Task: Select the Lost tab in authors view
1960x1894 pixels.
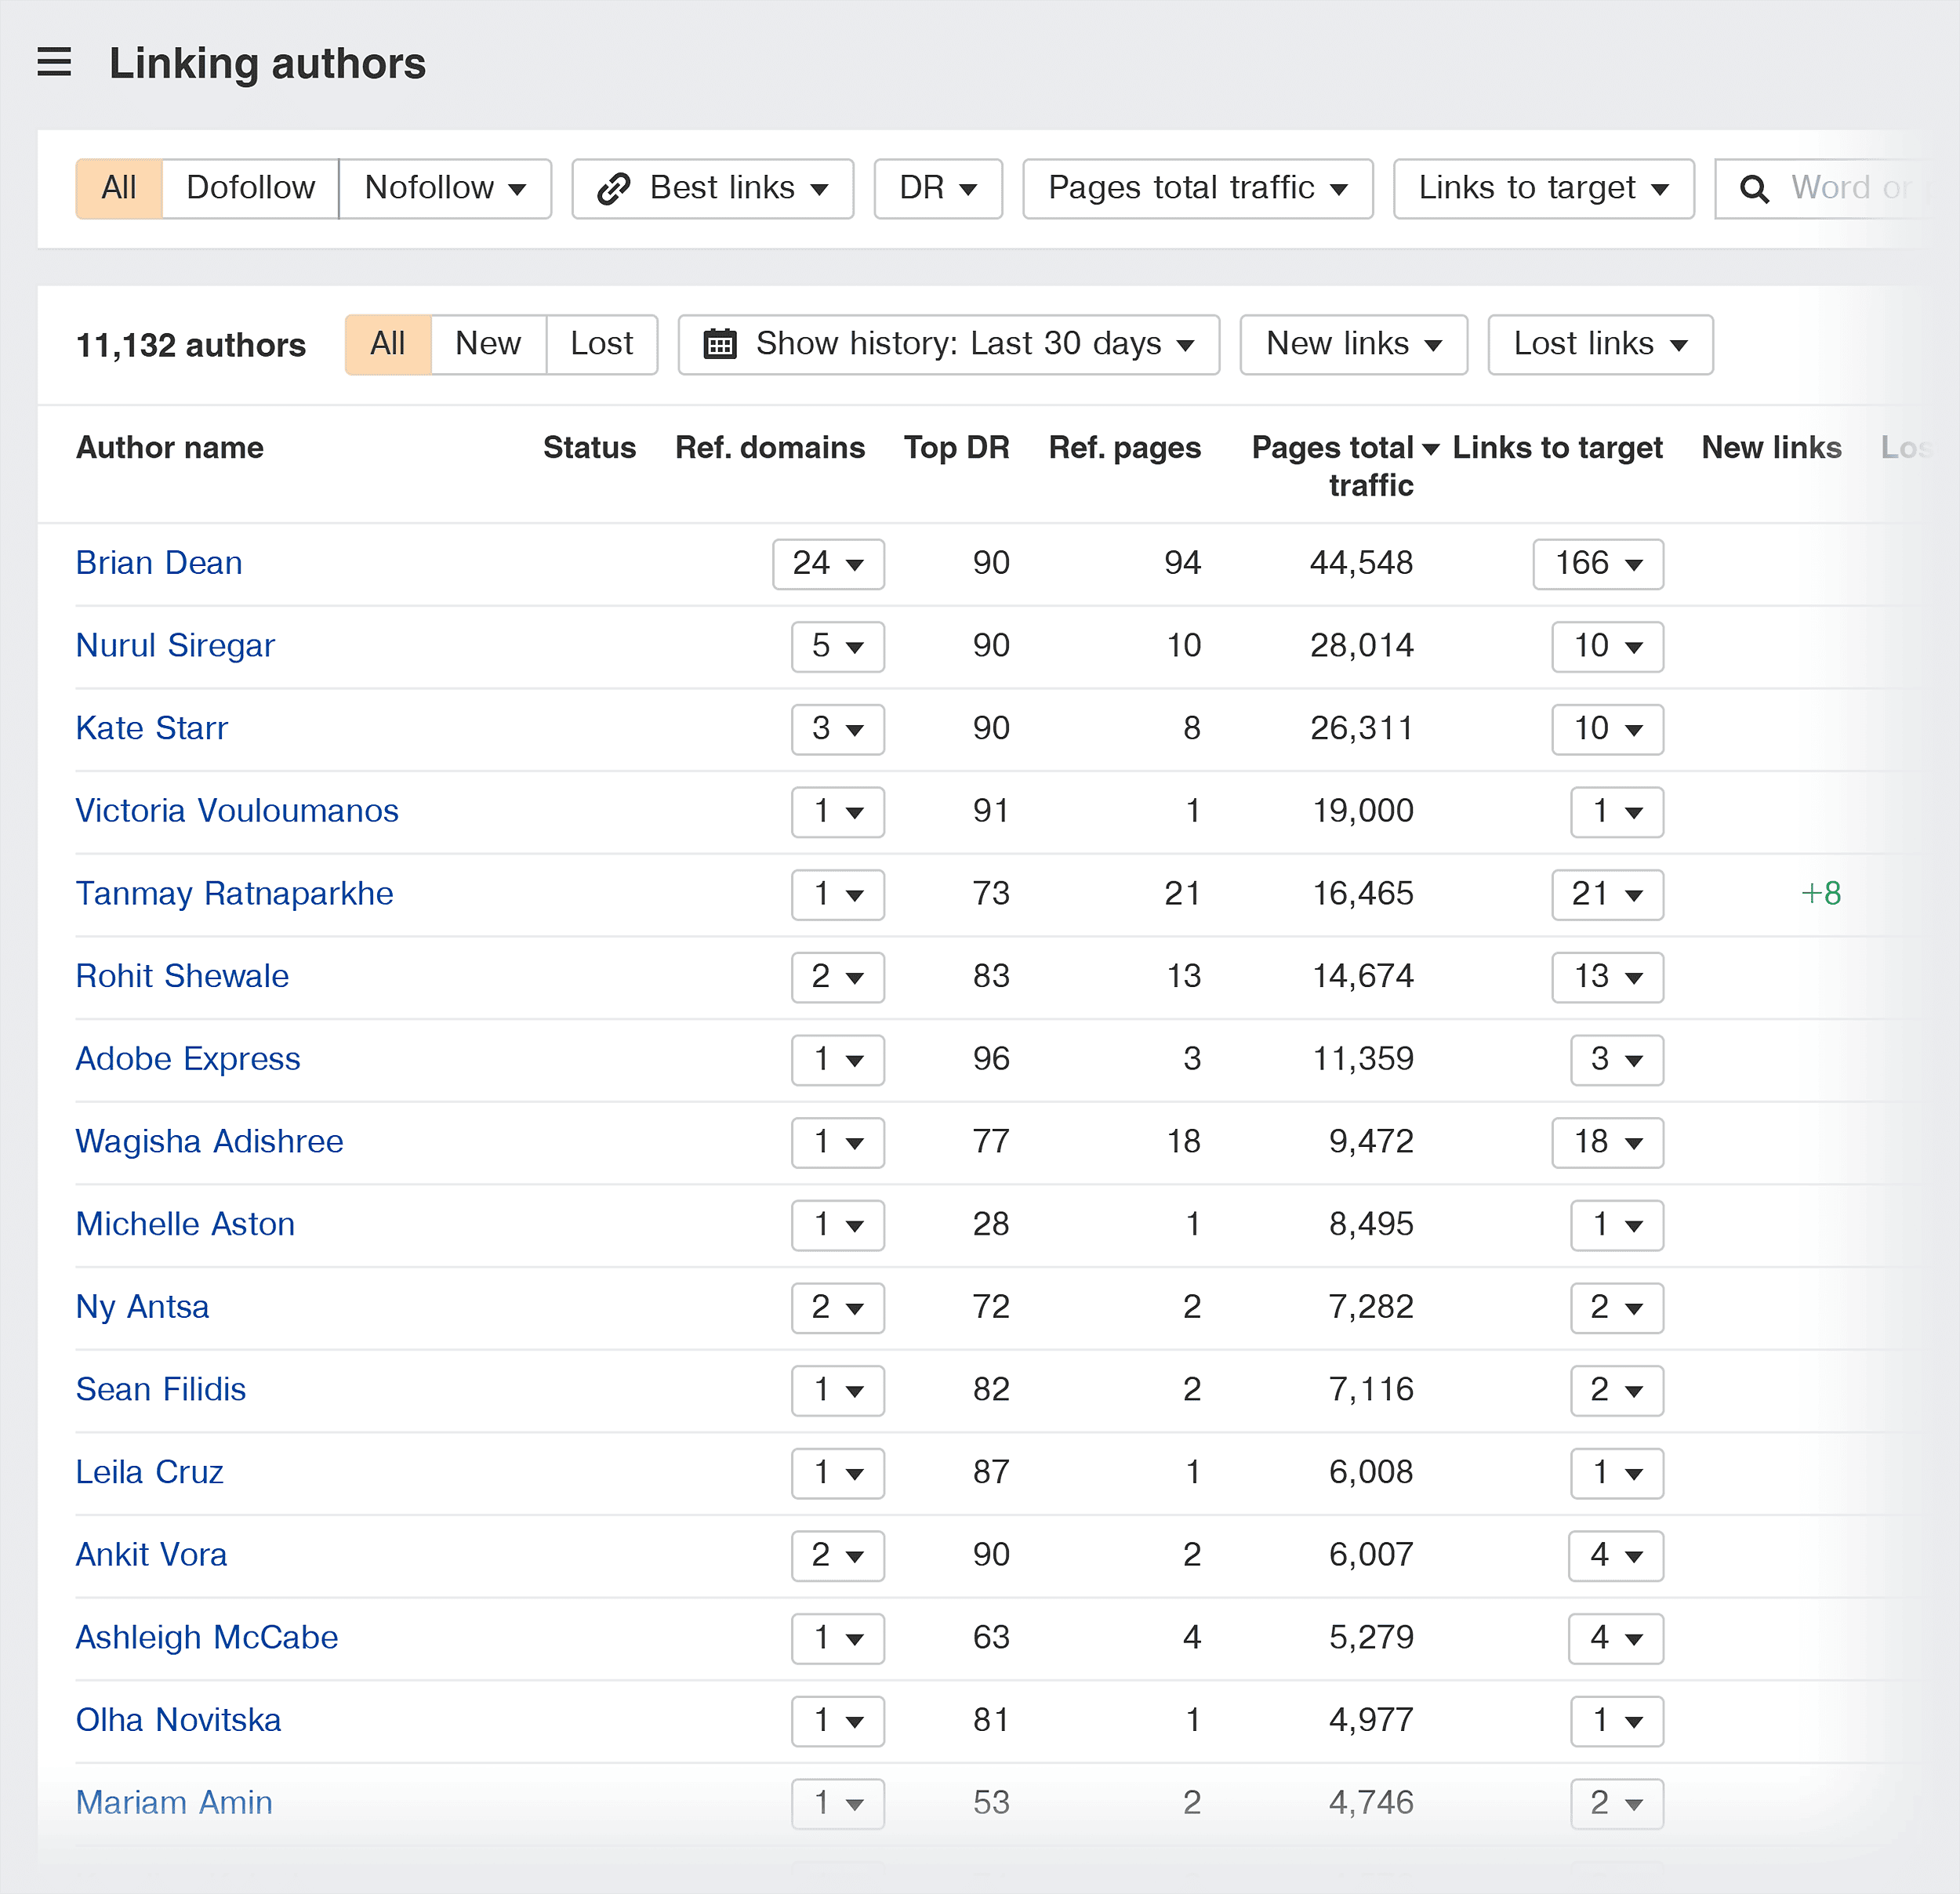Action: pyautogui.click(x=601, y=344)
